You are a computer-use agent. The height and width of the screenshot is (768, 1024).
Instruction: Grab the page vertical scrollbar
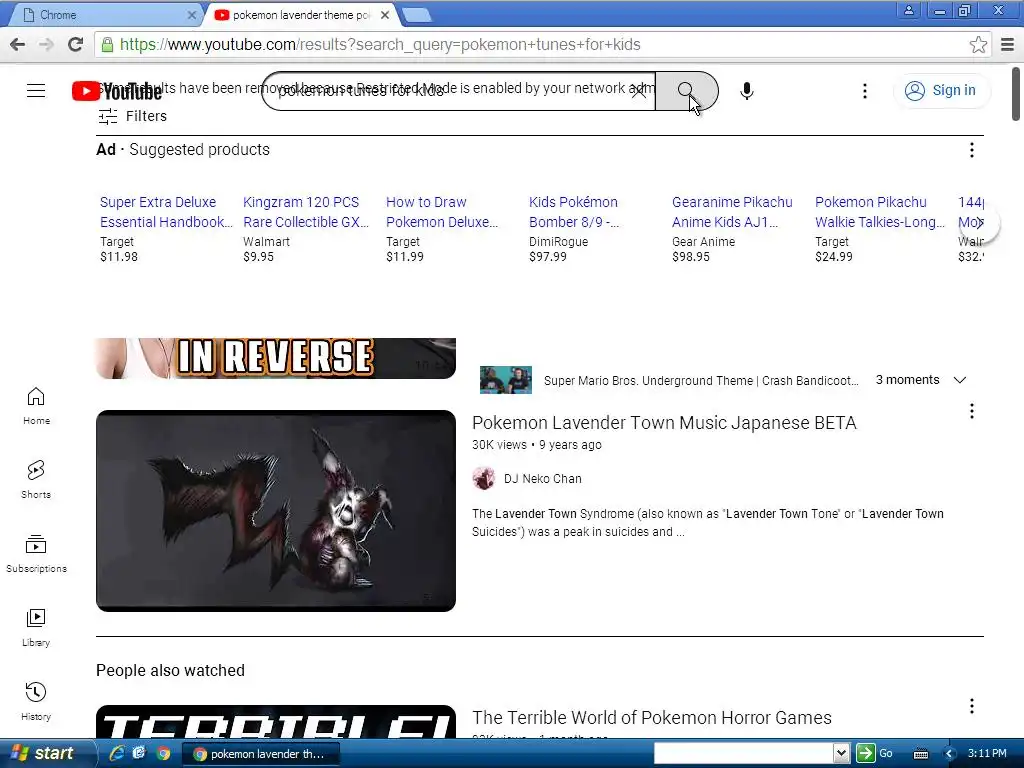1016,94
